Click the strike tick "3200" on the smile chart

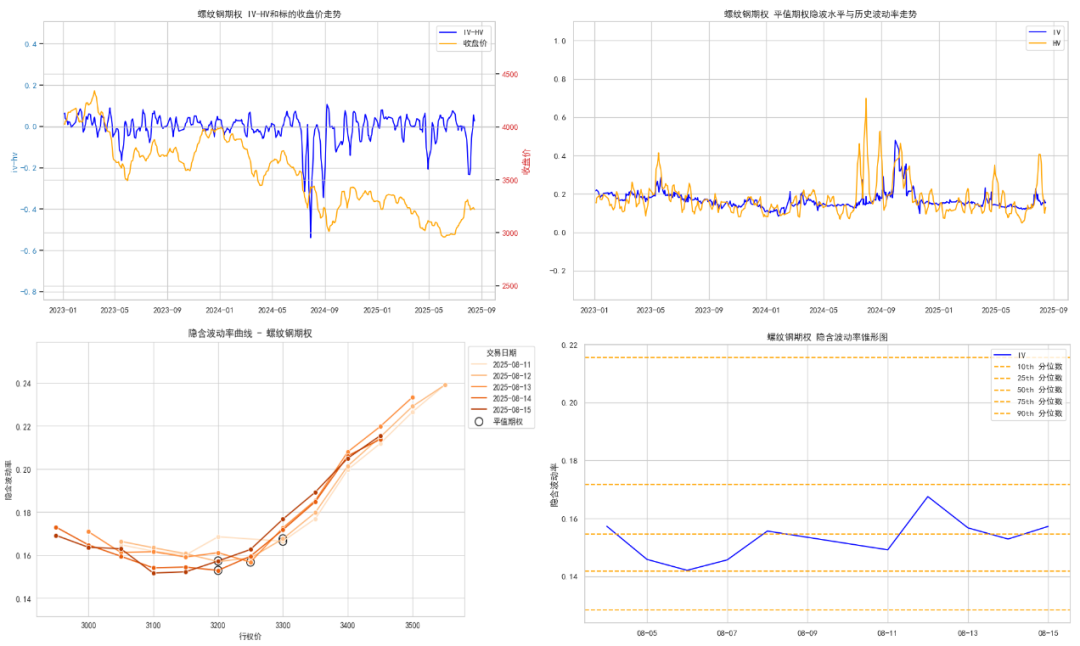218,625
